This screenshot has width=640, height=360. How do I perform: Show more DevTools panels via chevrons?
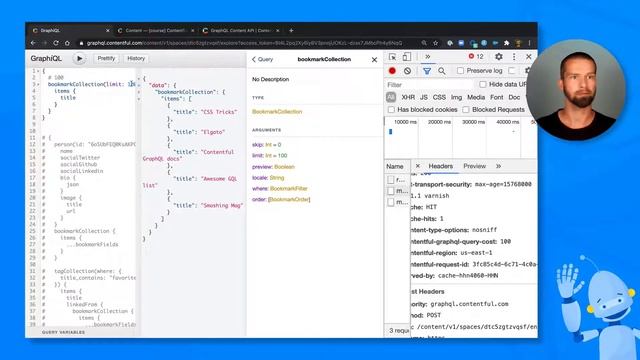pyautogui.click(x=427, y=57)
